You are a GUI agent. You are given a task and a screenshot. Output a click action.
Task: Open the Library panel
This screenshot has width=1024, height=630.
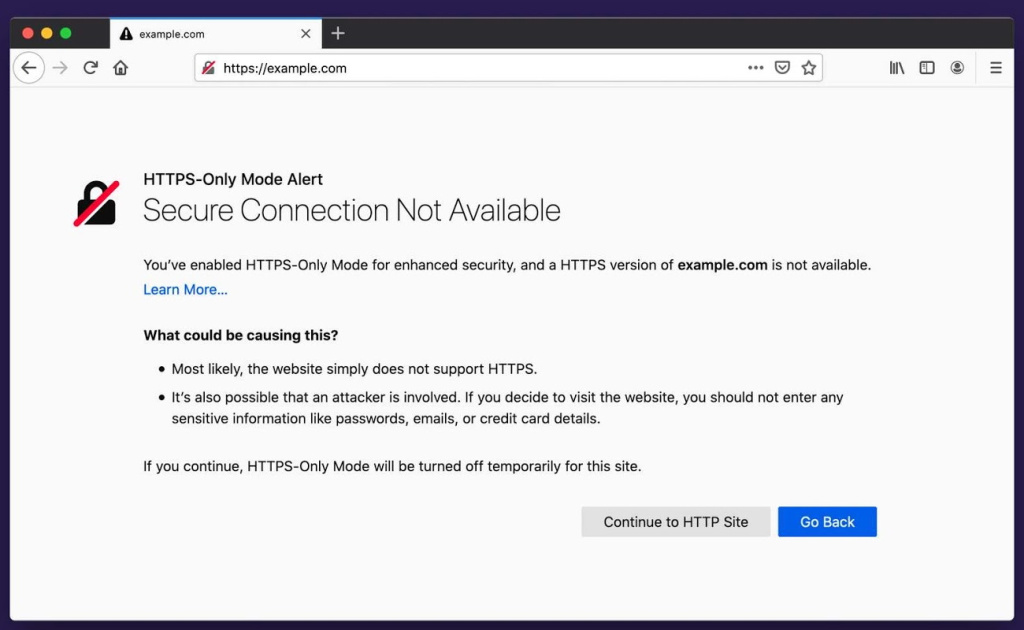897,67
